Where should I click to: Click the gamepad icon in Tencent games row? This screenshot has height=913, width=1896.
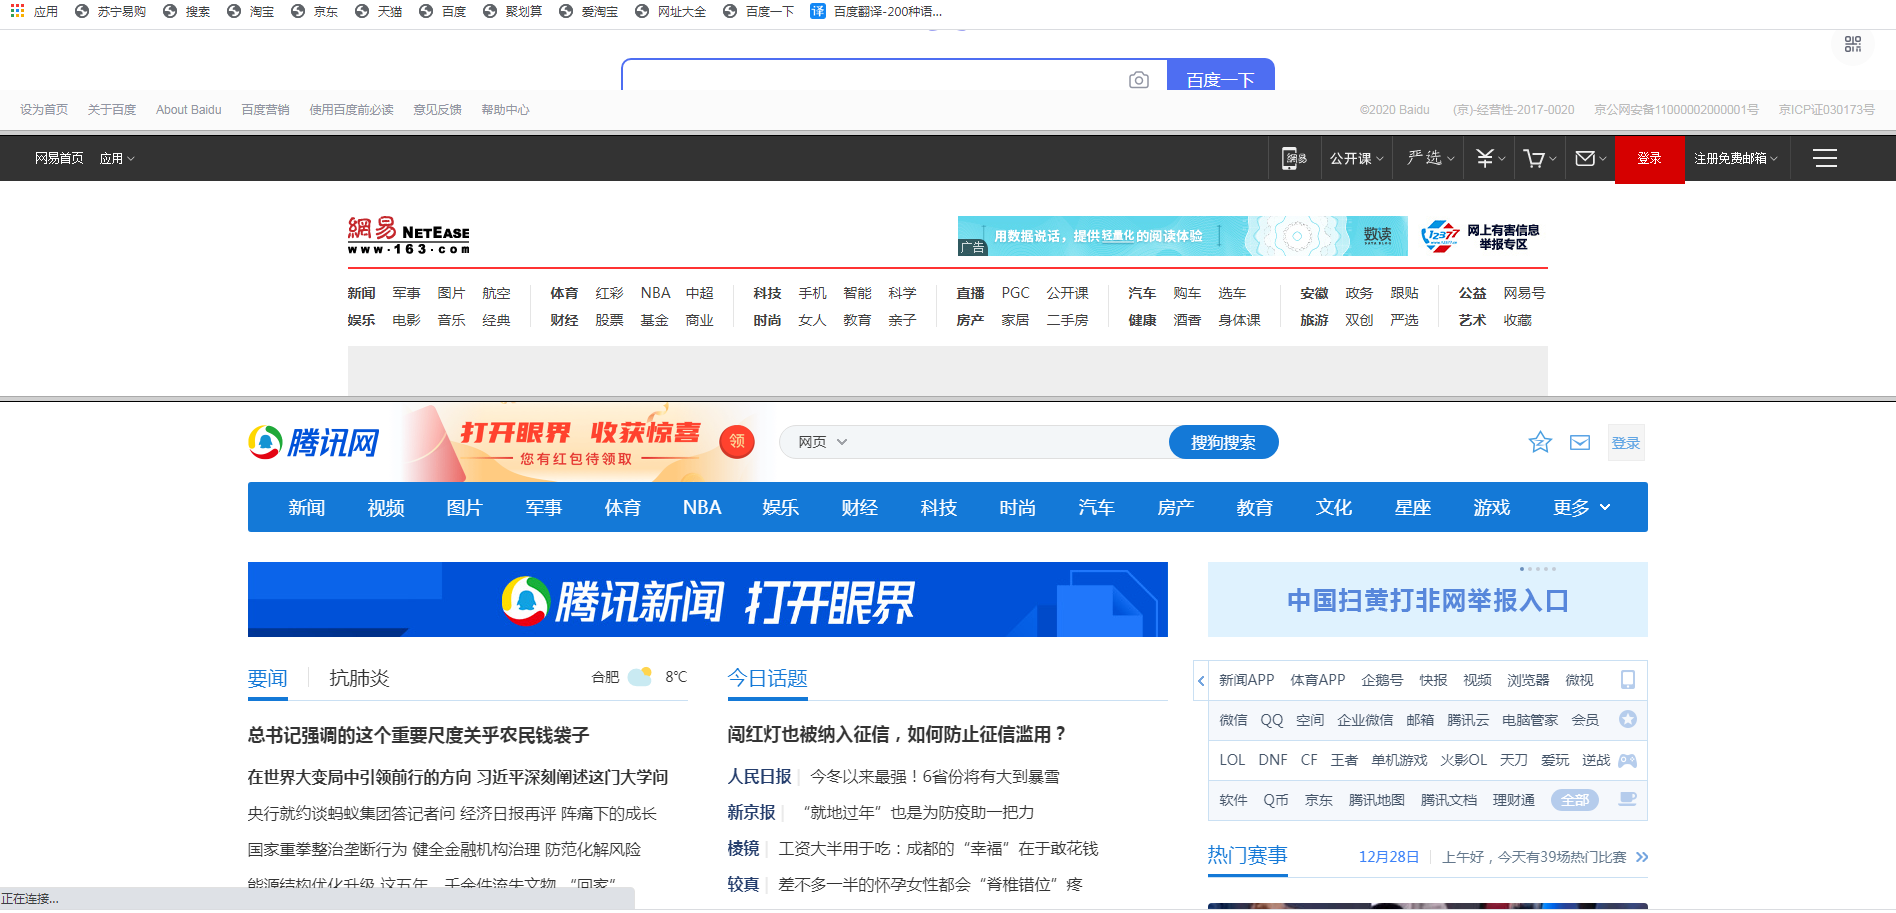(x=1627, y=760)
